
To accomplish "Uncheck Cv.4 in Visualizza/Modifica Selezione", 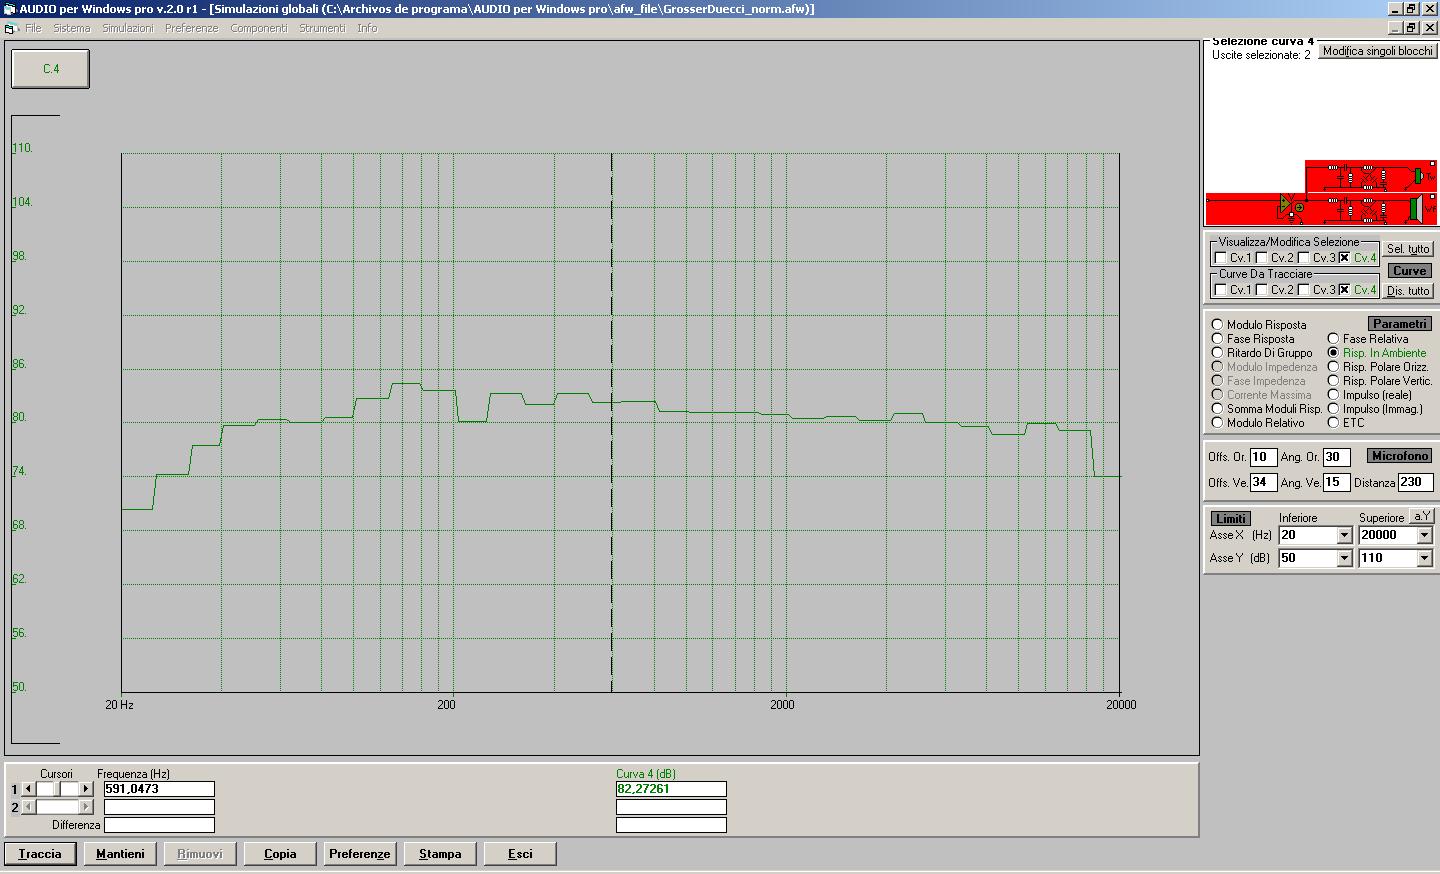I will click(x=1344, y=258).
